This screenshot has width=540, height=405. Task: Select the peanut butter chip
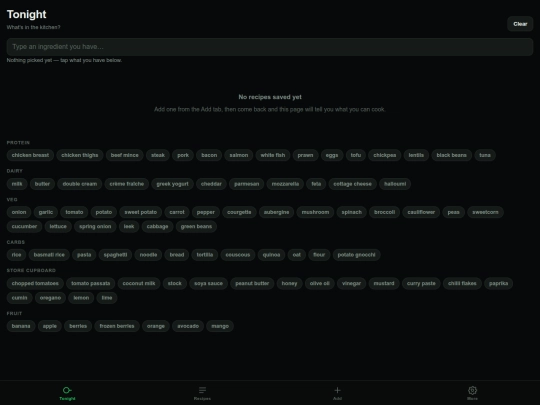point(252,283)
